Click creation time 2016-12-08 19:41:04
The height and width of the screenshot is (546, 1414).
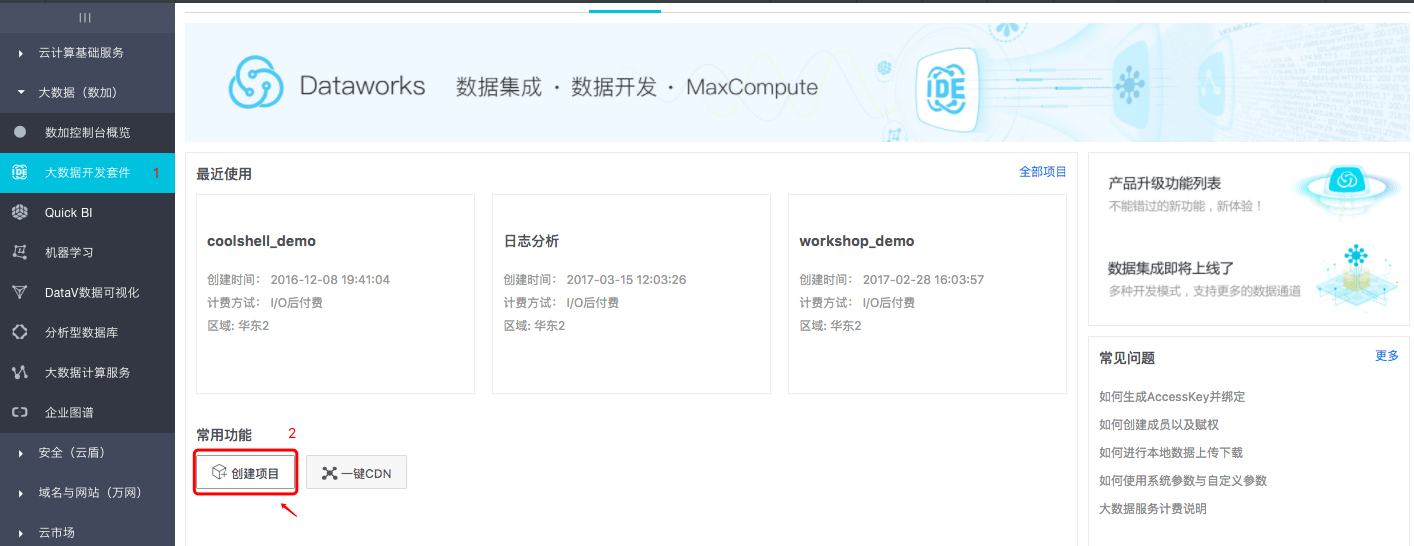(330, 280)
